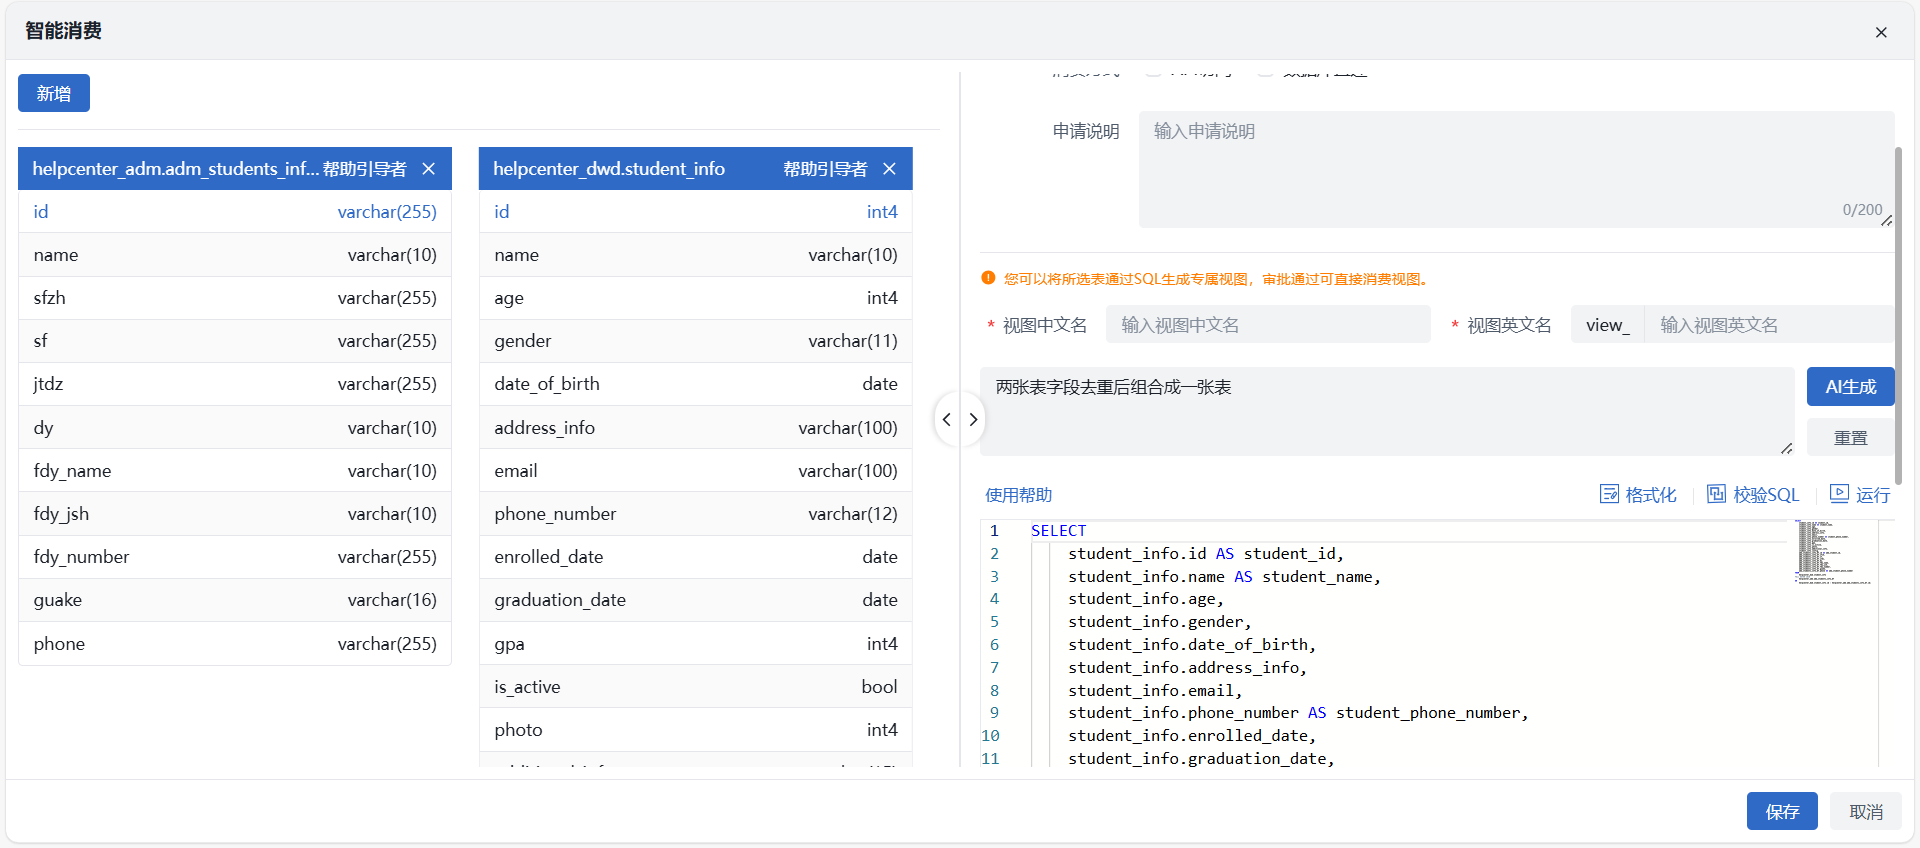This screenshot has width=1920, height=848.
Task: Click 保存 to save
Action: (x=1782, y=811)
